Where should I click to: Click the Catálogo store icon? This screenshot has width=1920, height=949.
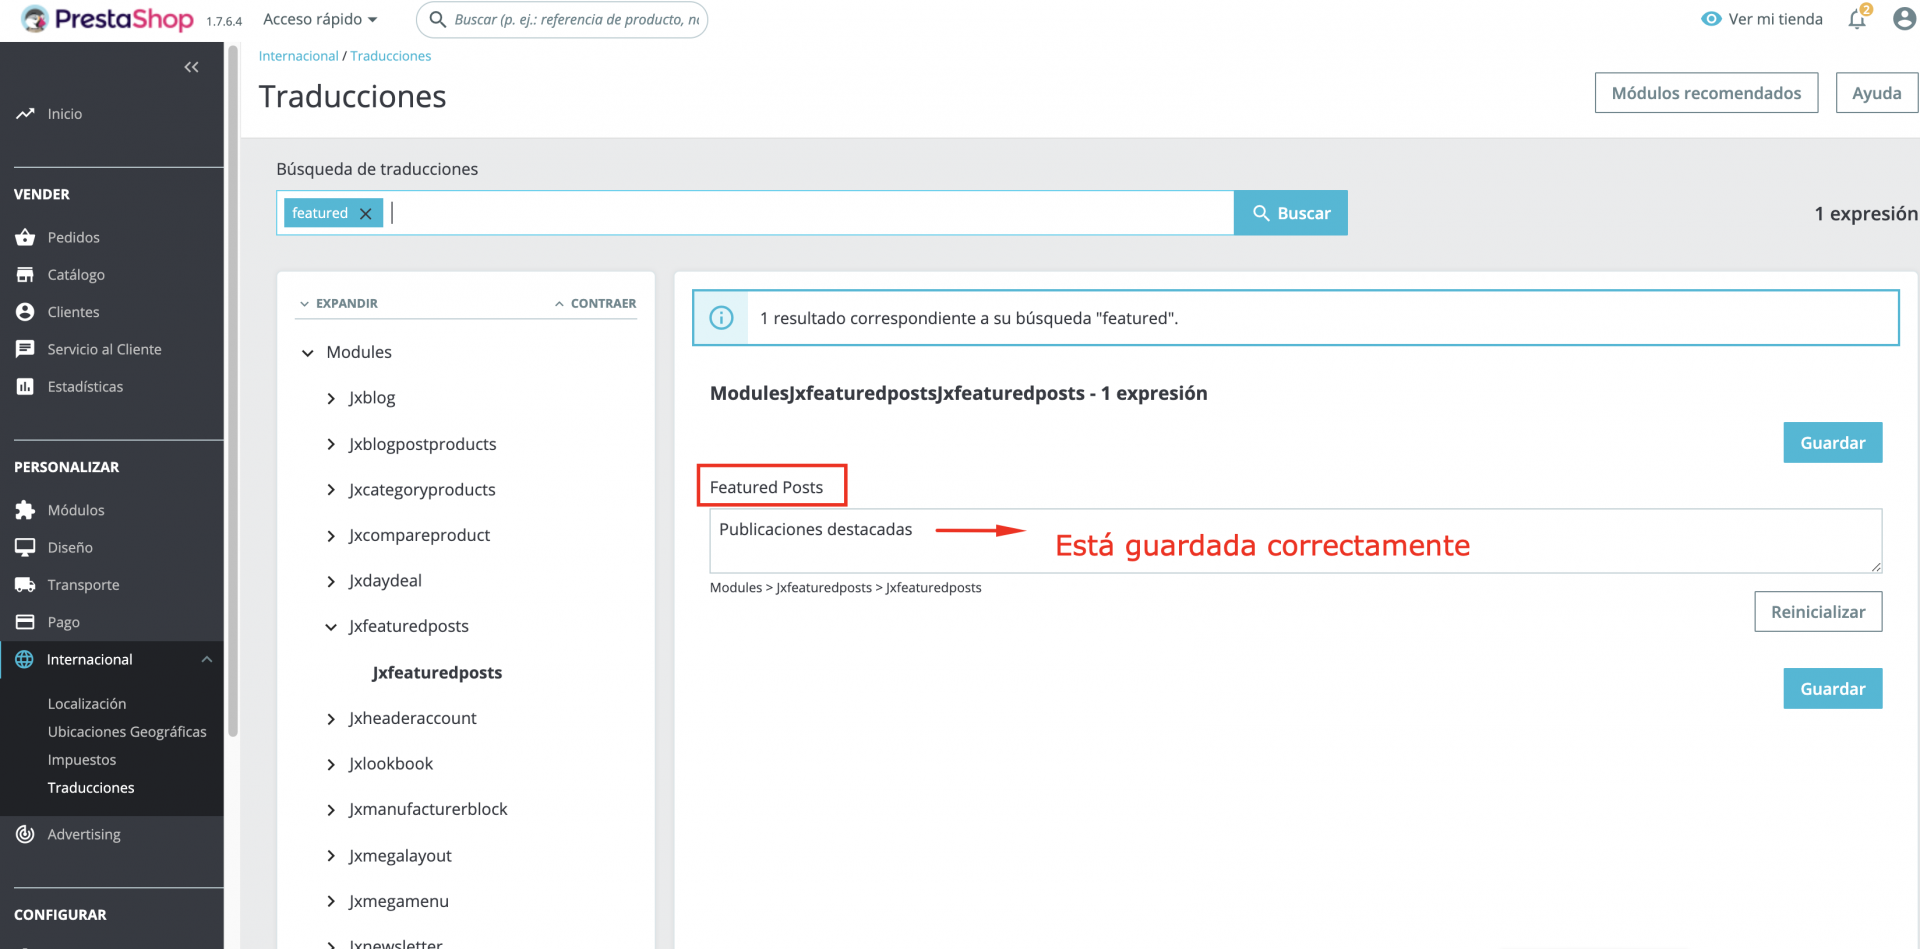click(x=25, y=274)
